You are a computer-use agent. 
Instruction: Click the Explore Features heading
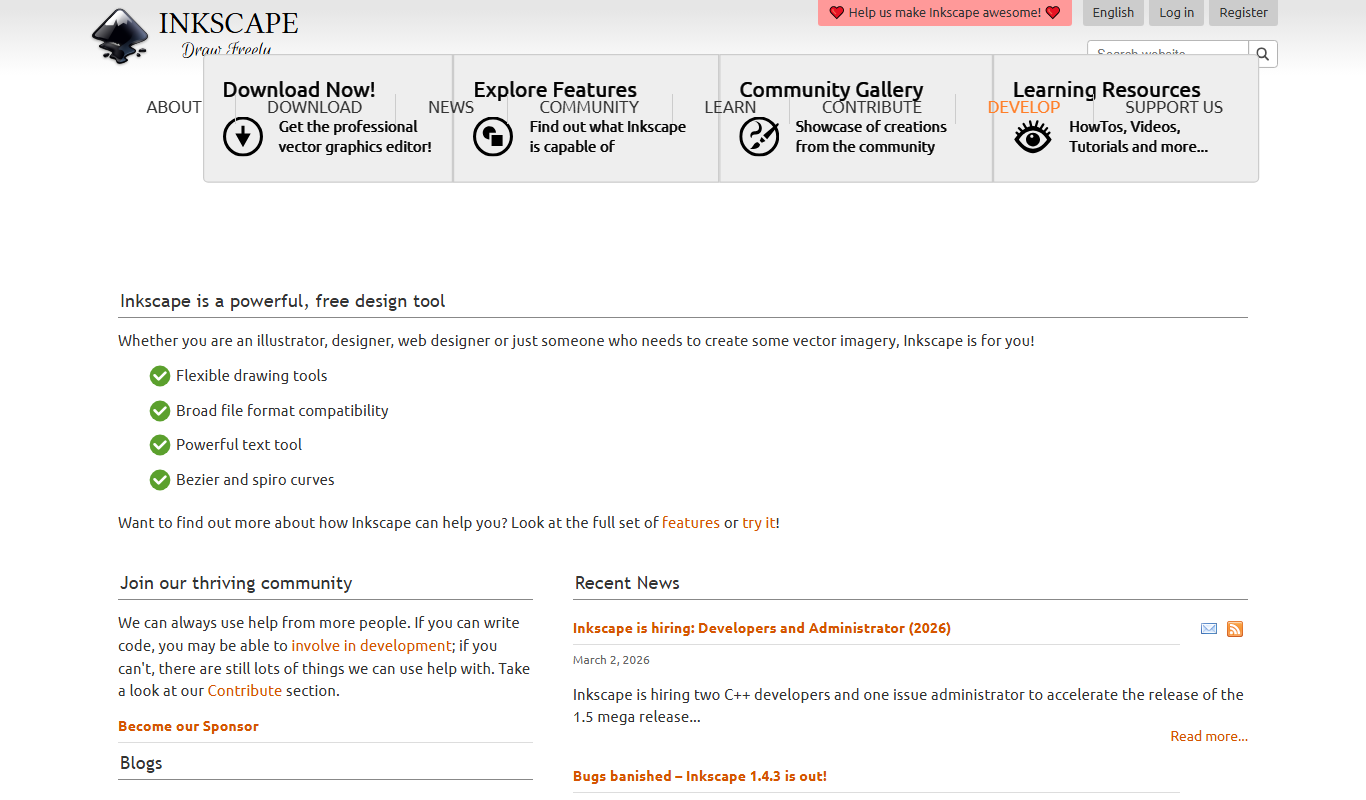click(555, 90)
